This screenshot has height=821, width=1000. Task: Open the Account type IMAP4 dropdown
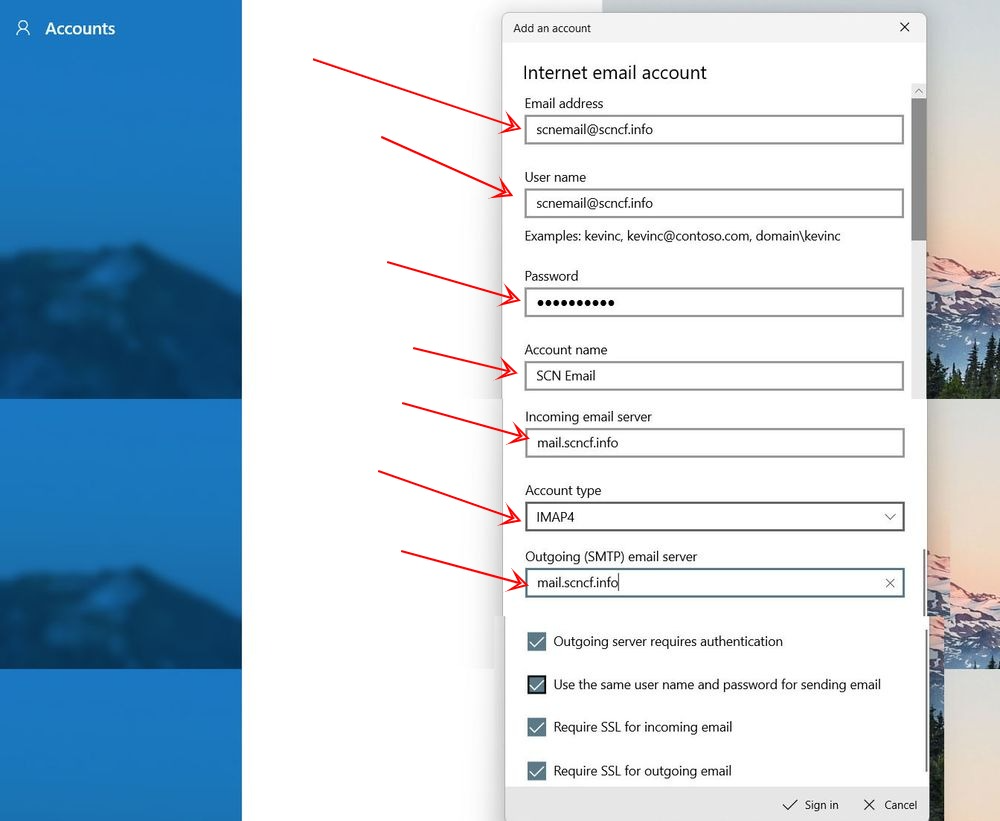pos(714,517)
